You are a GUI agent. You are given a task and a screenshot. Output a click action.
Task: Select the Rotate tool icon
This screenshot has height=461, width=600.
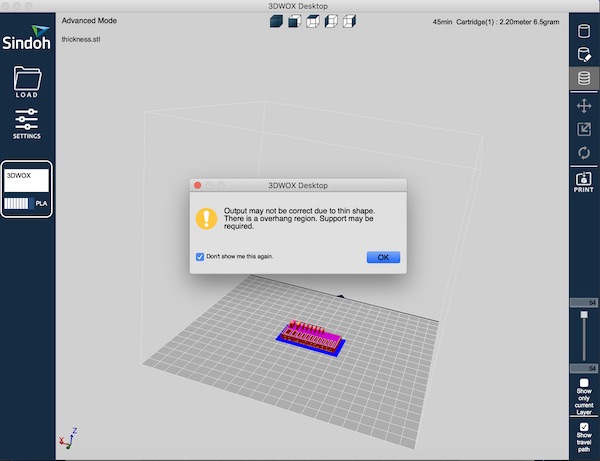[x=584, y=153]
